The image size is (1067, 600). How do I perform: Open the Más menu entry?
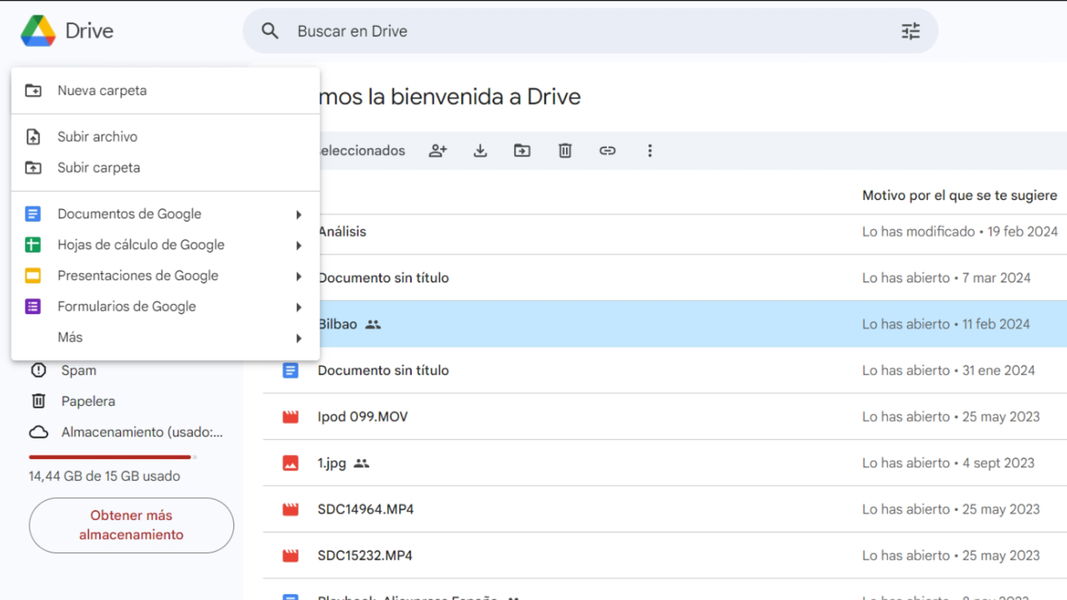(x=165, y=337)
